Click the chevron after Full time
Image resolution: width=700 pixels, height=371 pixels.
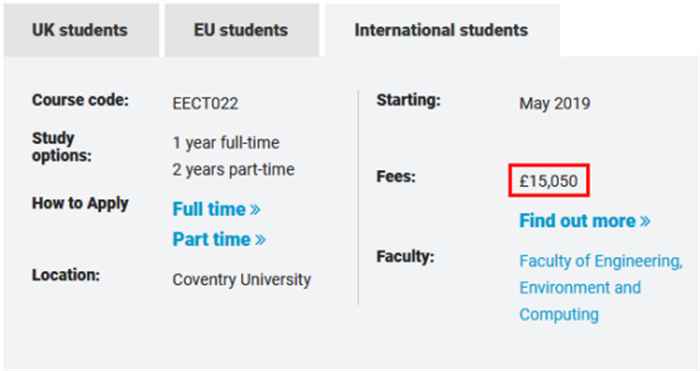255,209
